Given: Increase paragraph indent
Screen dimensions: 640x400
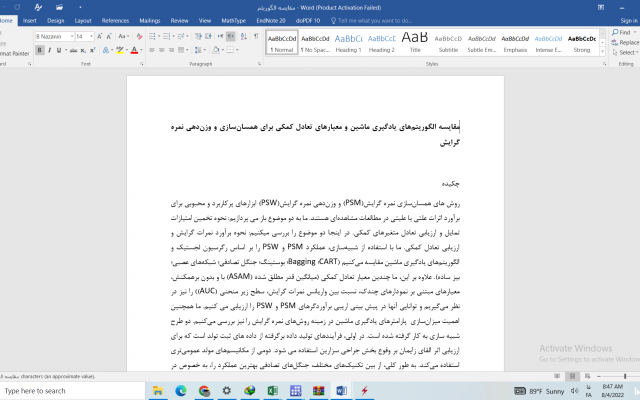Looking at the screenshot, I should [x=208, y=36].
